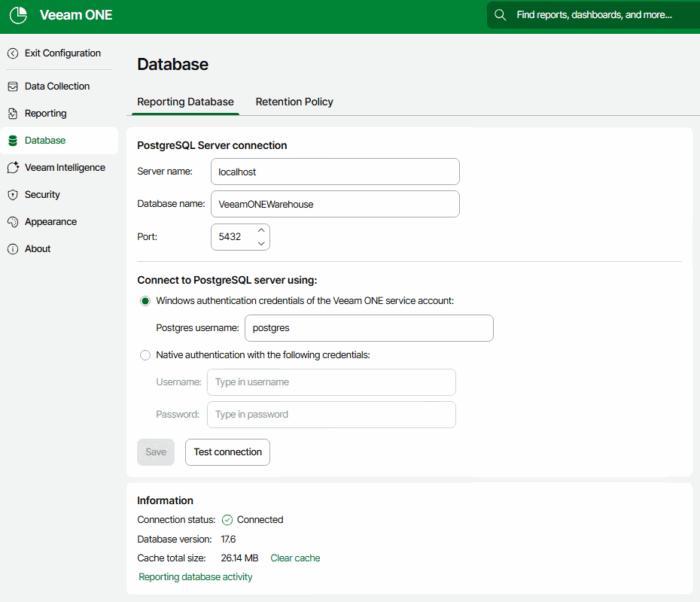Select the Database sidebar item
The height and width of the screenshot is (602, 700).
pos(58,141)
